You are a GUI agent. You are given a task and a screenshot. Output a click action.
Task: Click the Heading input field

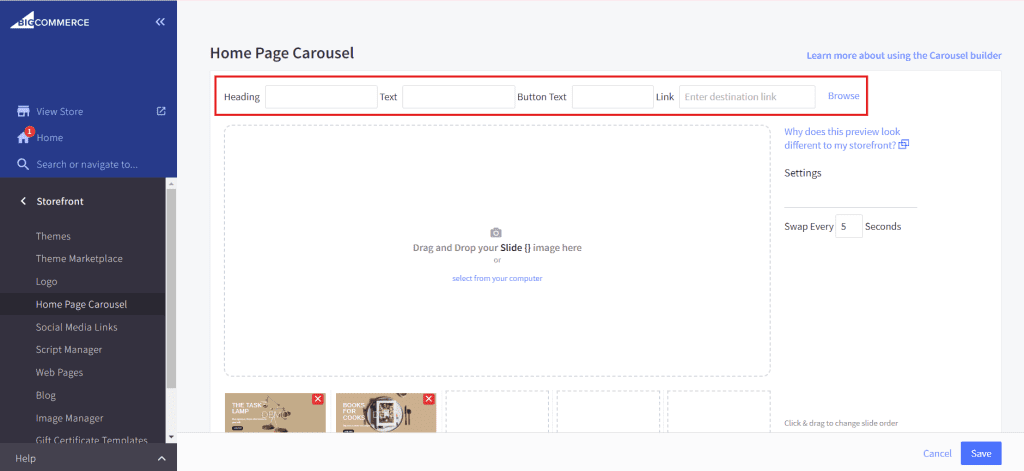click(321, 97)
